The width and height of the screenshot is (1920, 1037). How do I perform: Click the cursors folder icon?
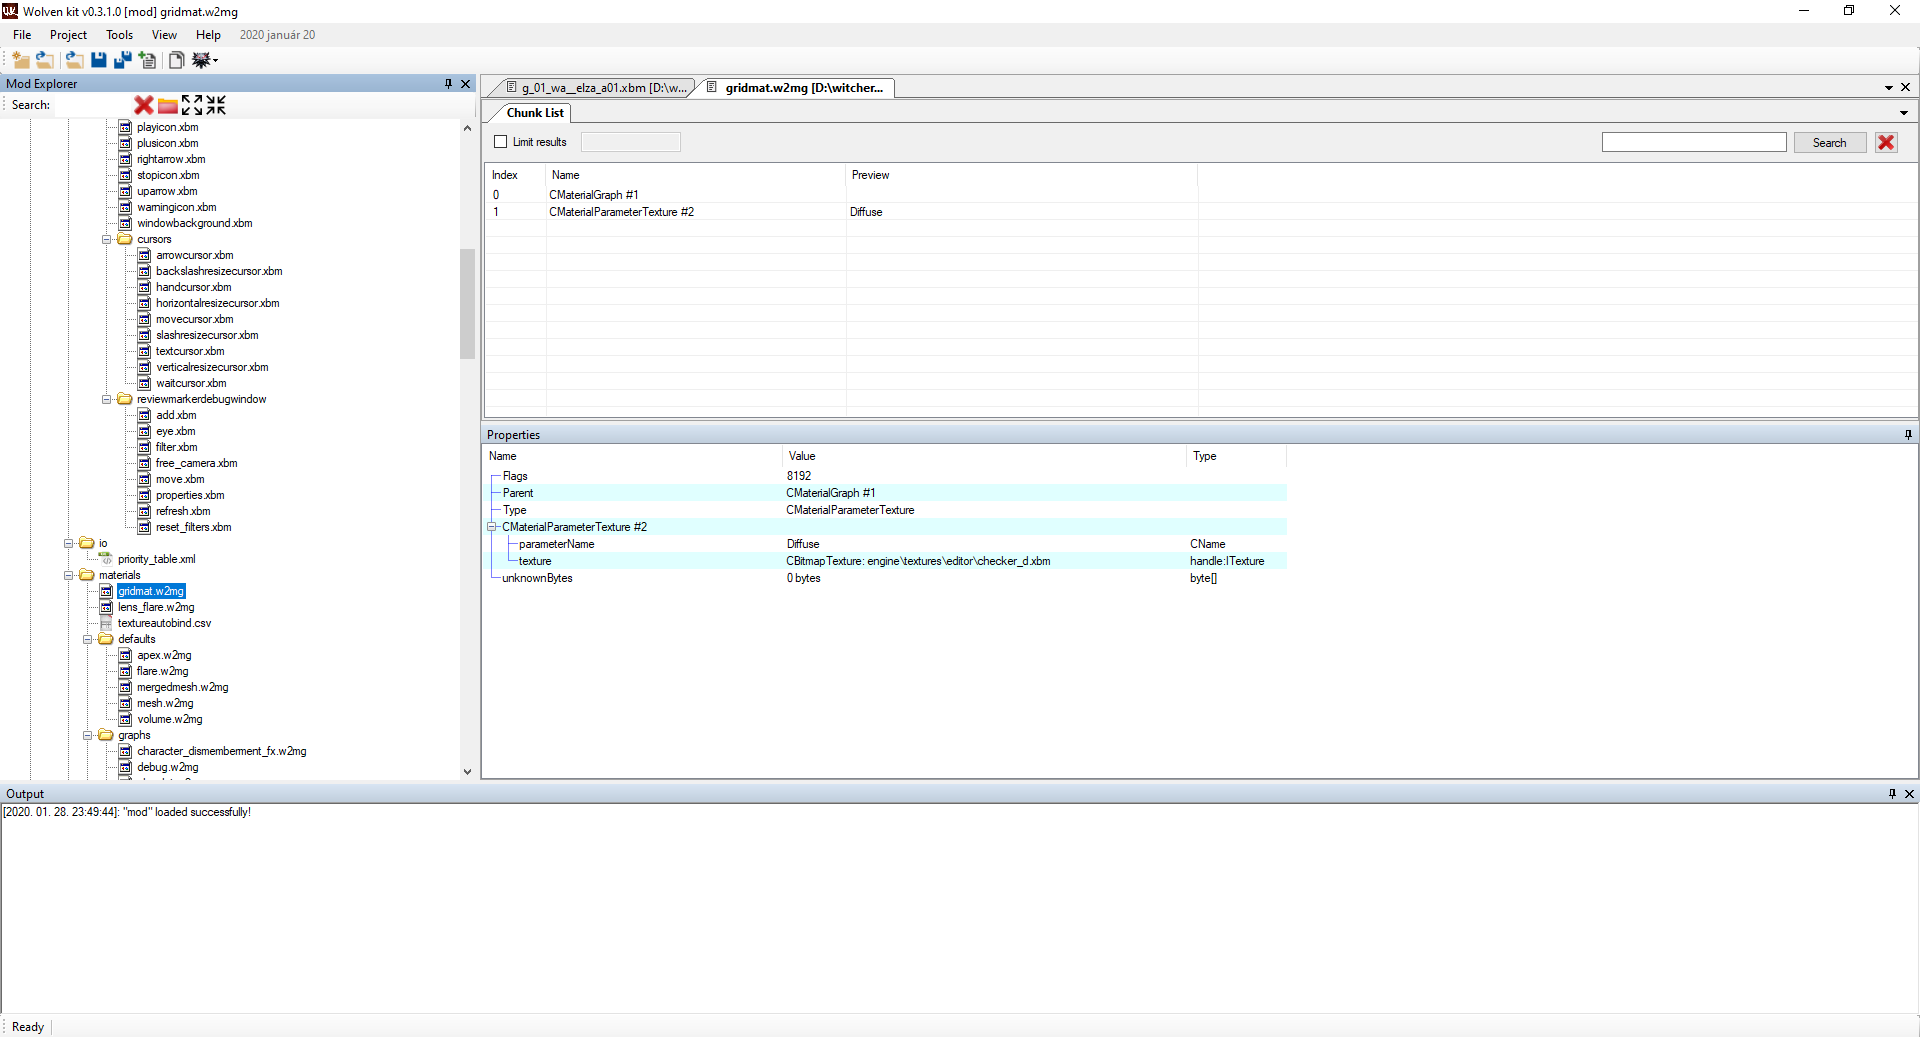point(125,240)
